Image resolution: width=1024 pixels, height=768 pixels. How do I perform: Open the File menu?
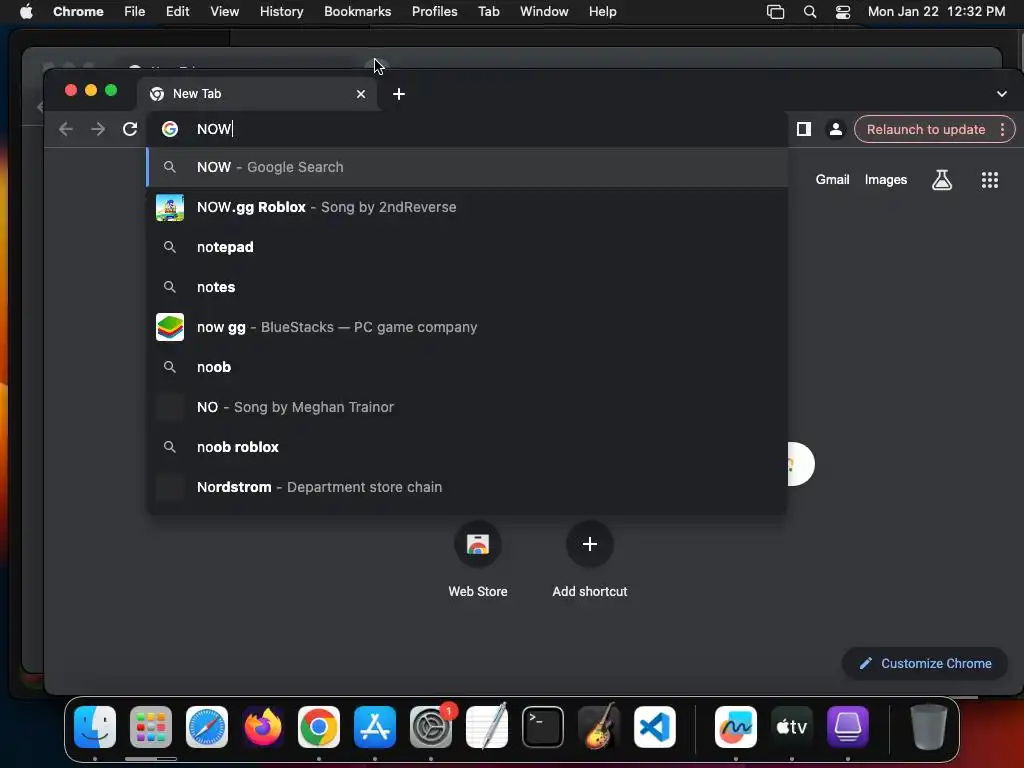coord(135,11)
